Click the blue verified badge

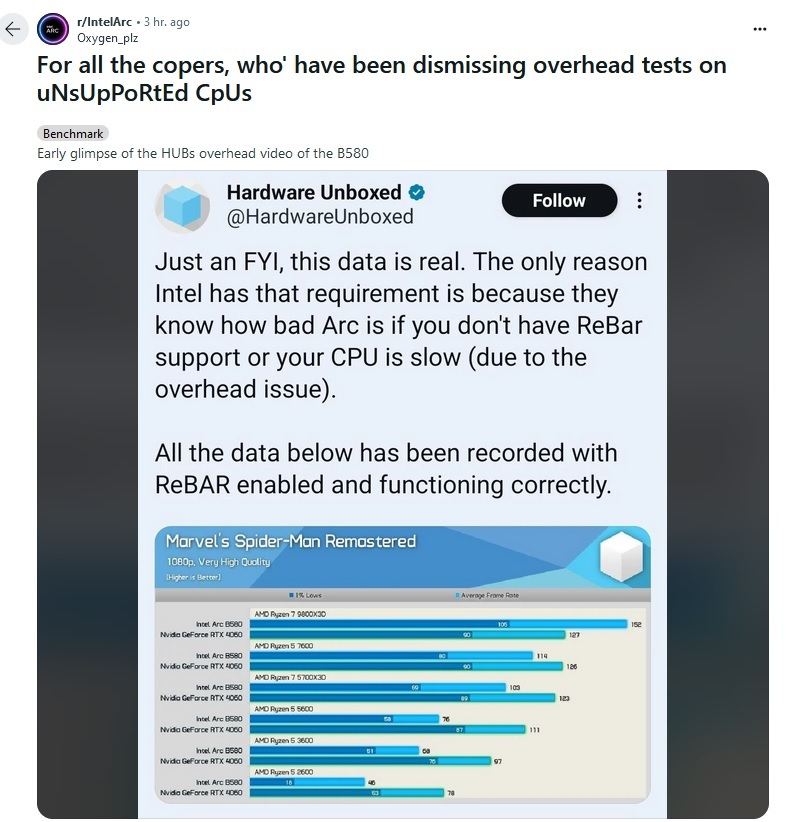[x=418, y=192]
